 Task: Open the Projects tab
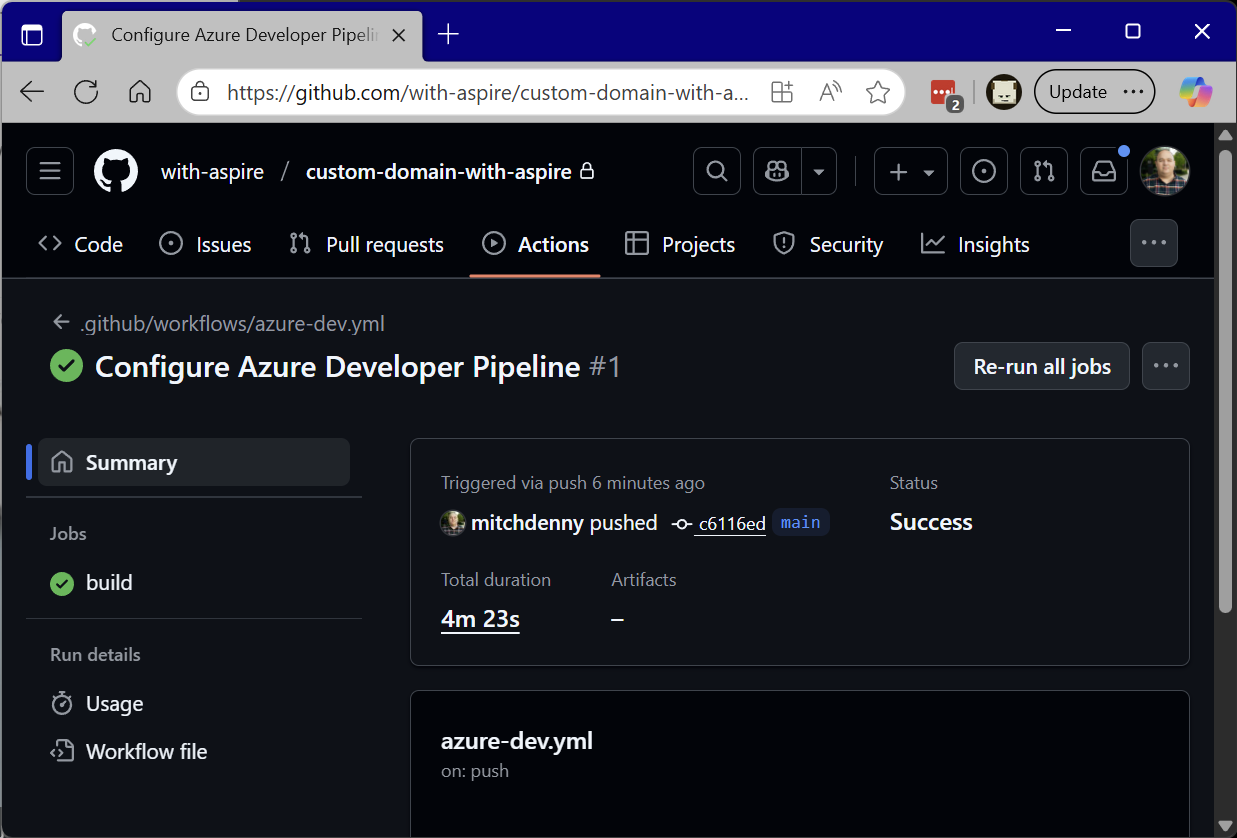(680, 244)
